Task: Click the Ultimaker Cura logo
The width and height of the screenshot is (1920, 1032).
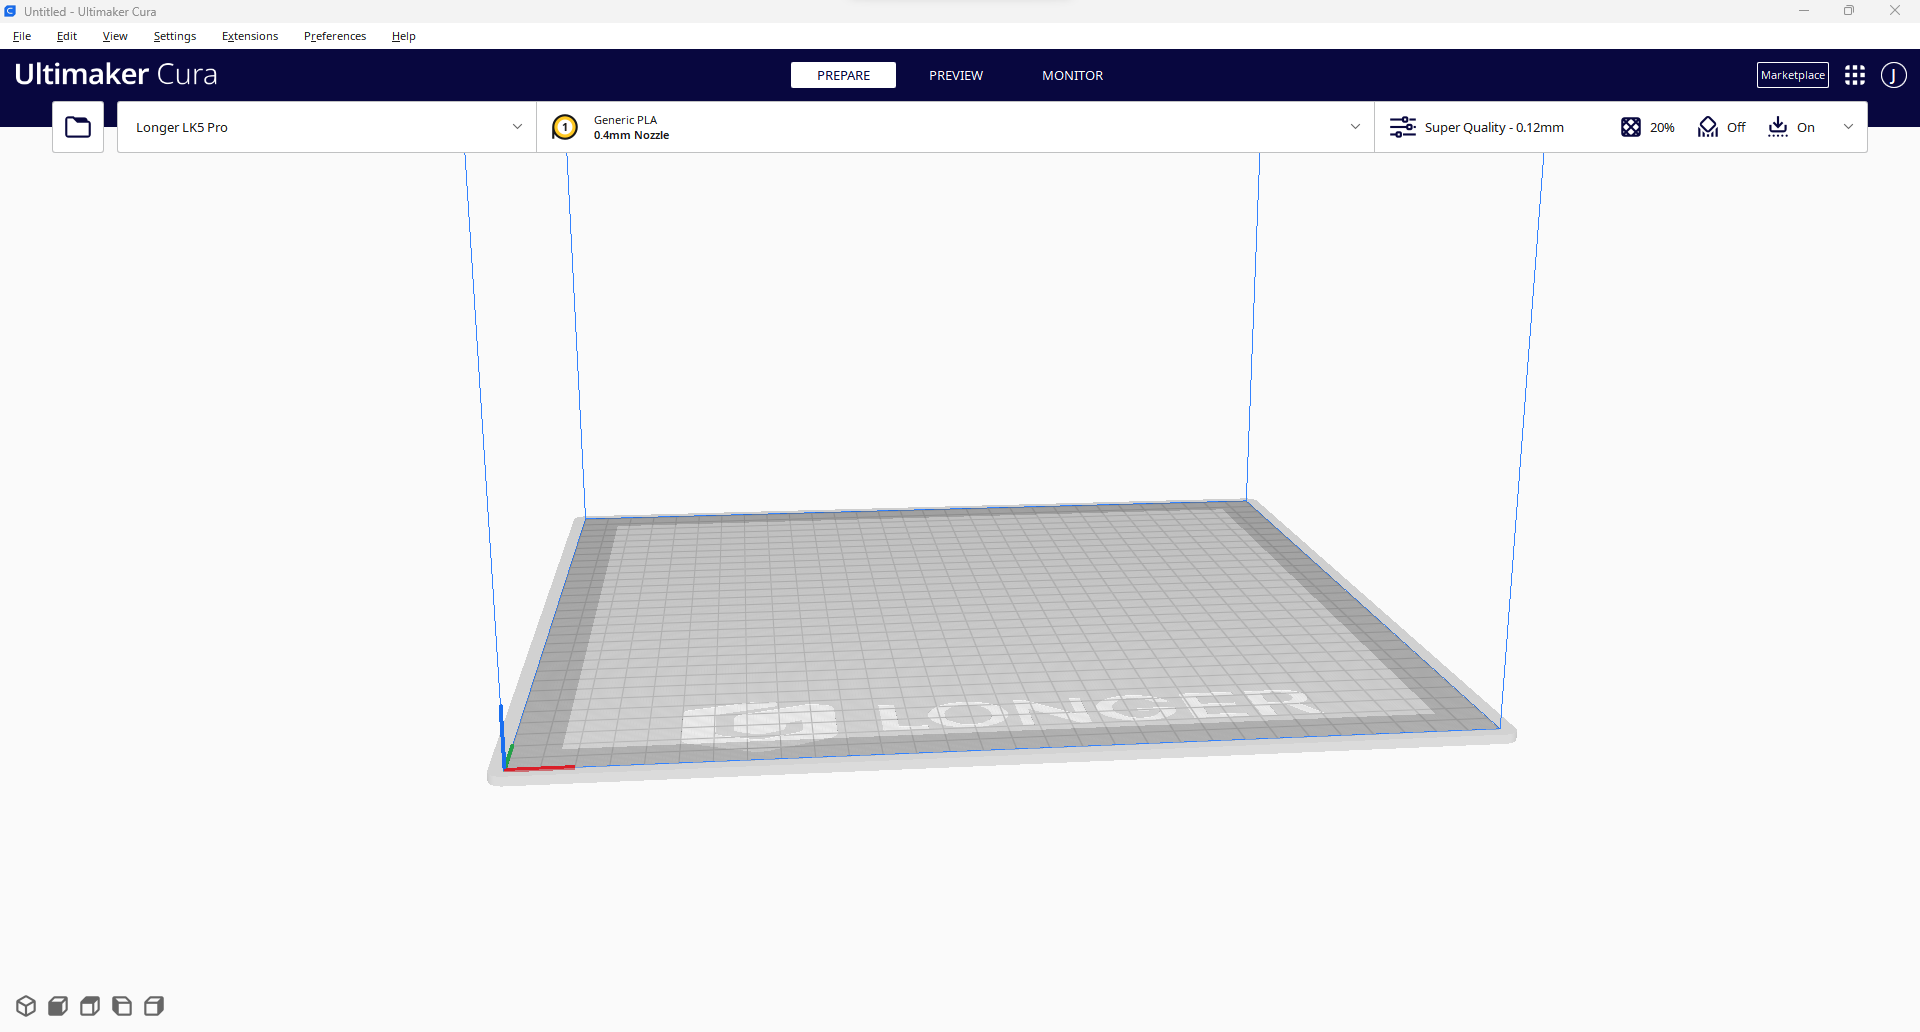Action: pos(116,74)
